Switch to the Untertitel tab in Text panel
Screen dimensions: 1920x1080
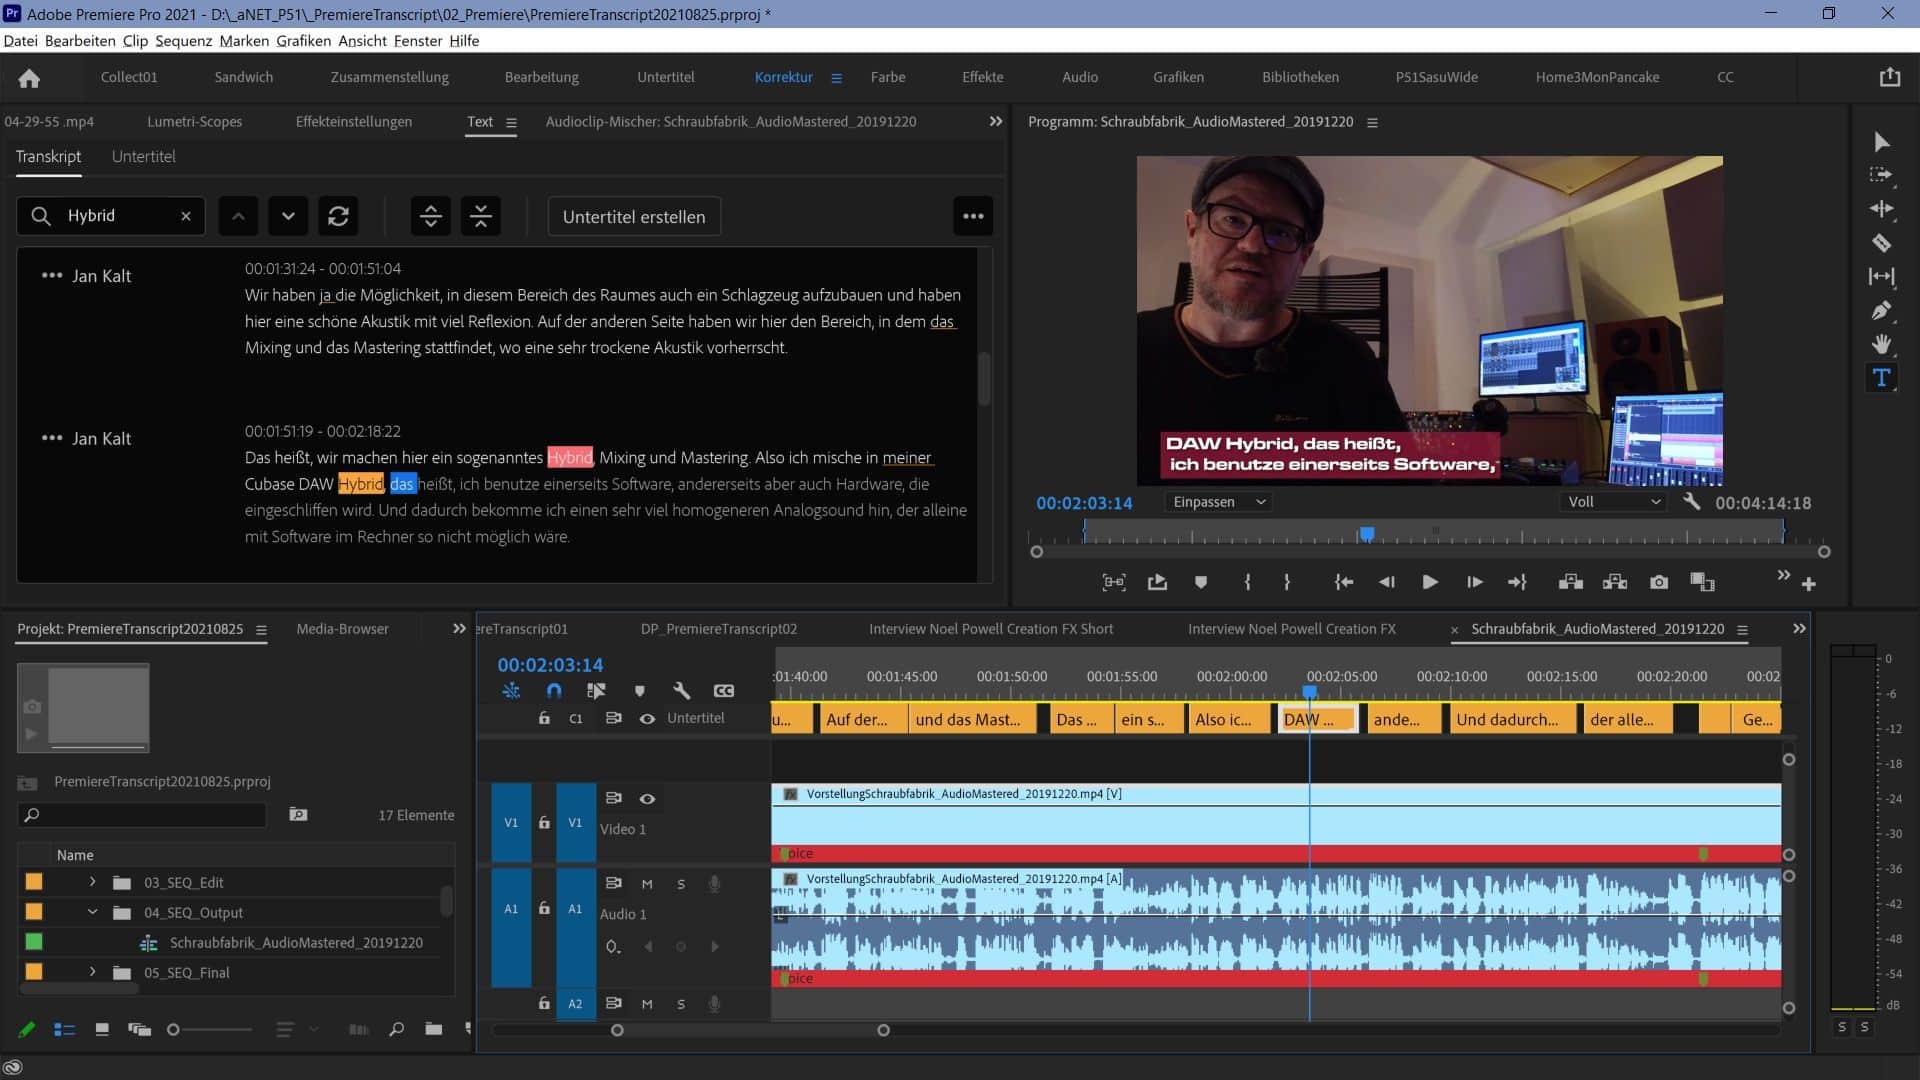pos(143,156)
